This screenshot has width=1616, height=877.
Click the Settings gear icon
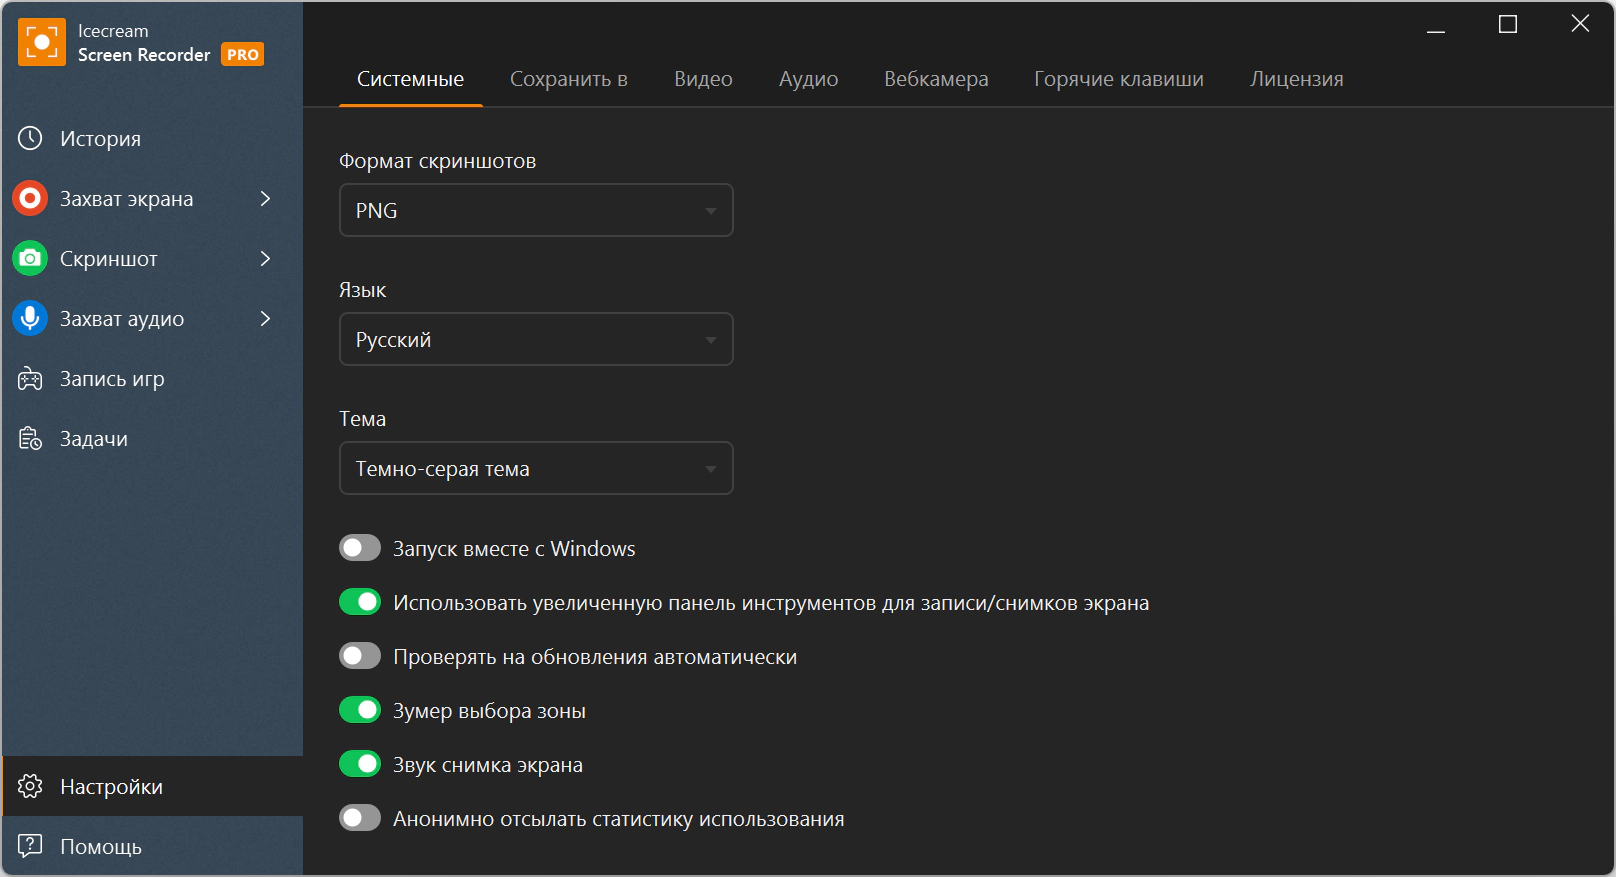point(30,786)
